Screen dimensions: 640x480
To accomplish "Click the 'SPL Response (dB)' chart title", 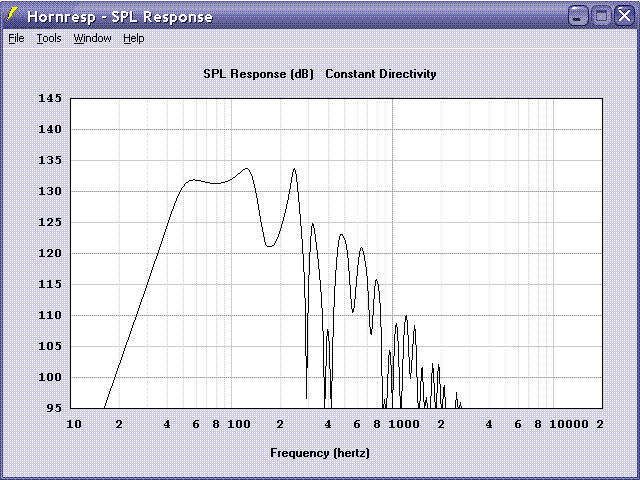I will pyautogui.click(x=258, y=74).
